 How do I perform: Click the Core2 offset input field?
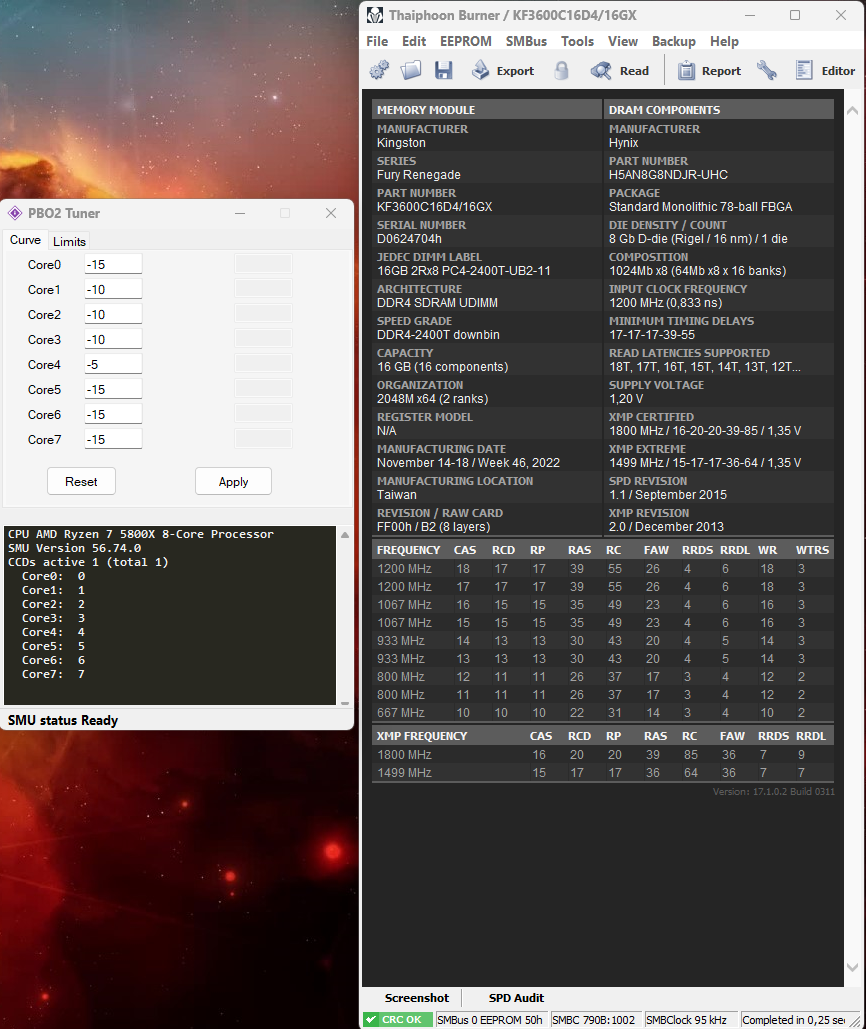pyautogui.click(x=113, y=314)
